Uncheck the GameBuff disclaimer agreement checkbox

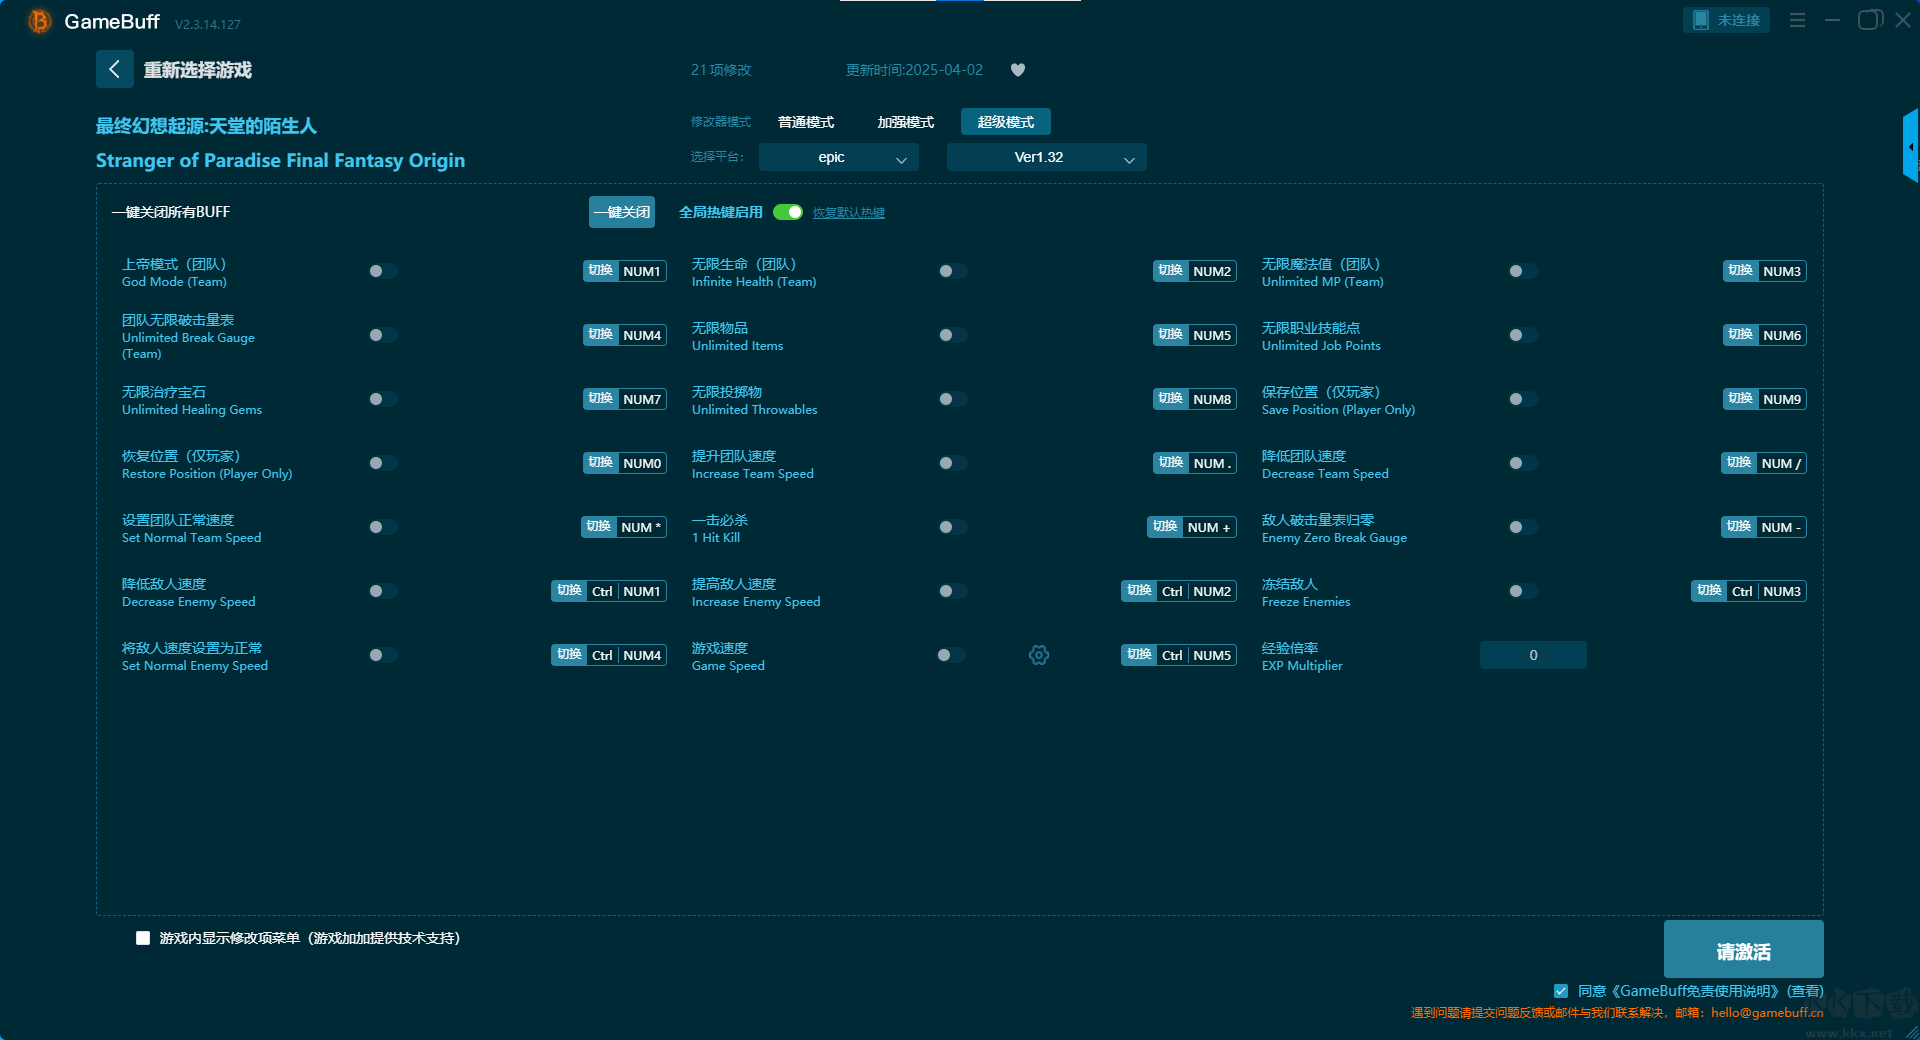click(1561, 991)
